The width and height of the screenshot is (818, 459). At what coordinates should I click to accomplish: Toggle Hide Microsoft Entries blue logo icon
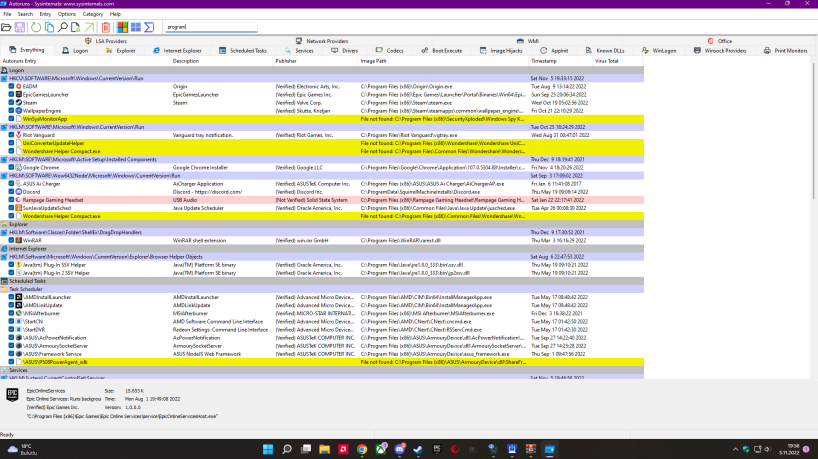point(136,27)
